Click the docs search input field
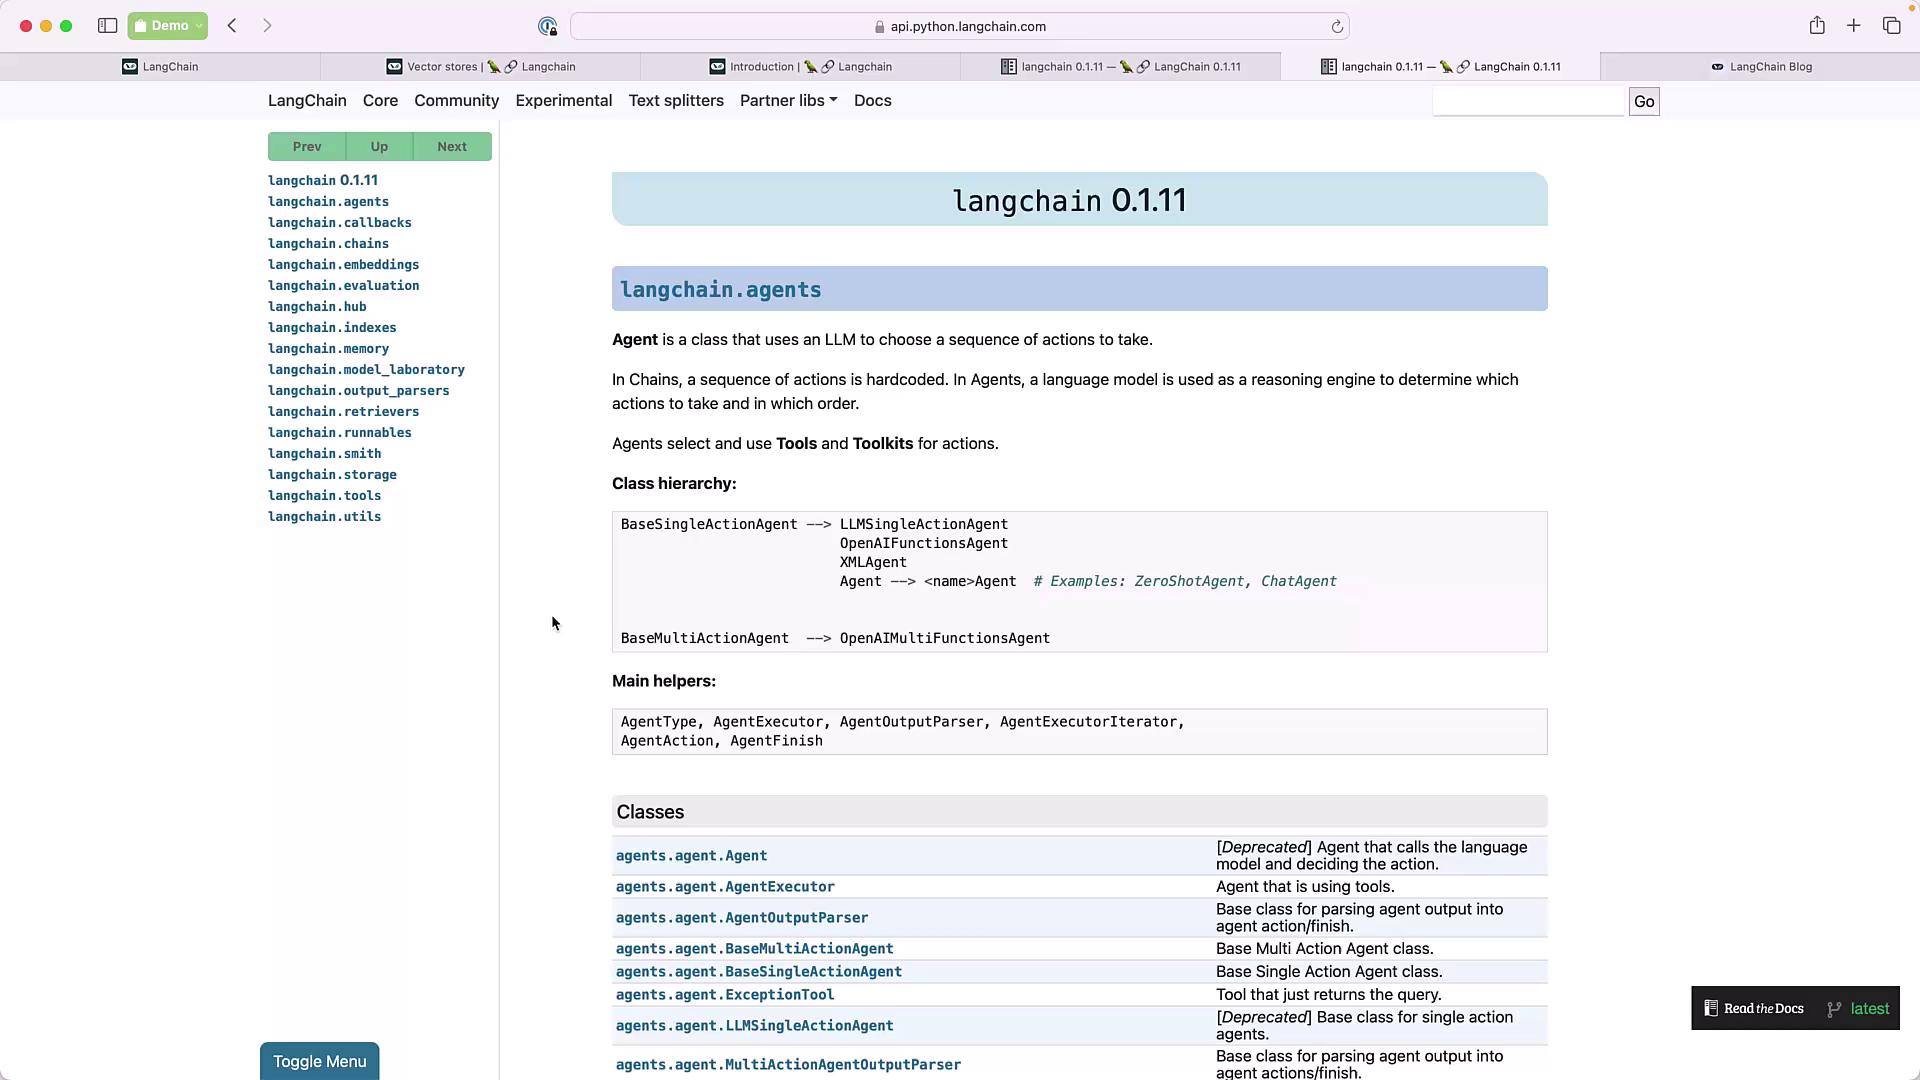Image resolution: width=1920 pixels, height=1080 pixels. tap(1528, 101)
